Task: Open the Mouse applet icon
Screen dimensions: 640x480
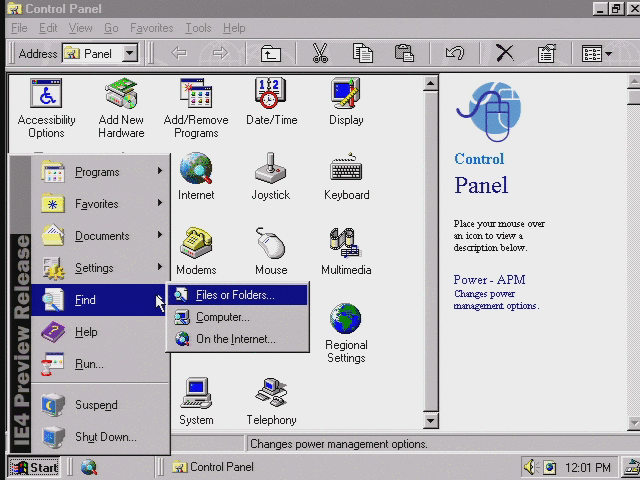Action: click(271, 251)
